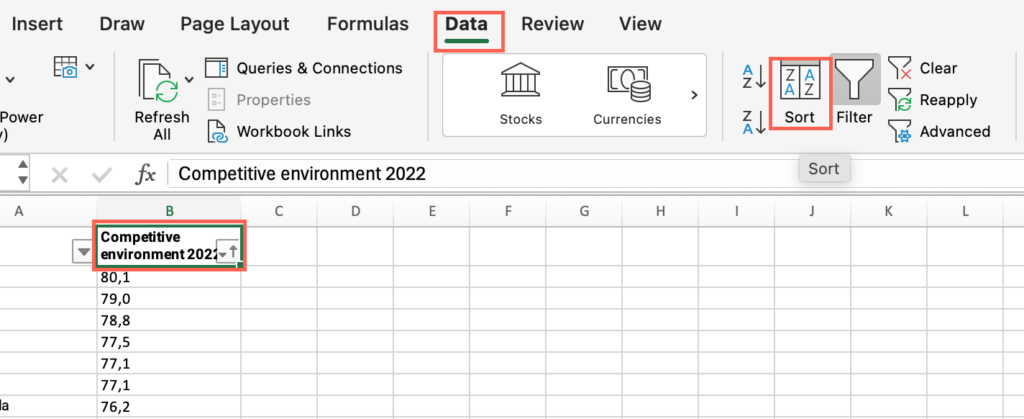
Task: Sort ascending with the A to Z icon
Action: tap(755, 76)
